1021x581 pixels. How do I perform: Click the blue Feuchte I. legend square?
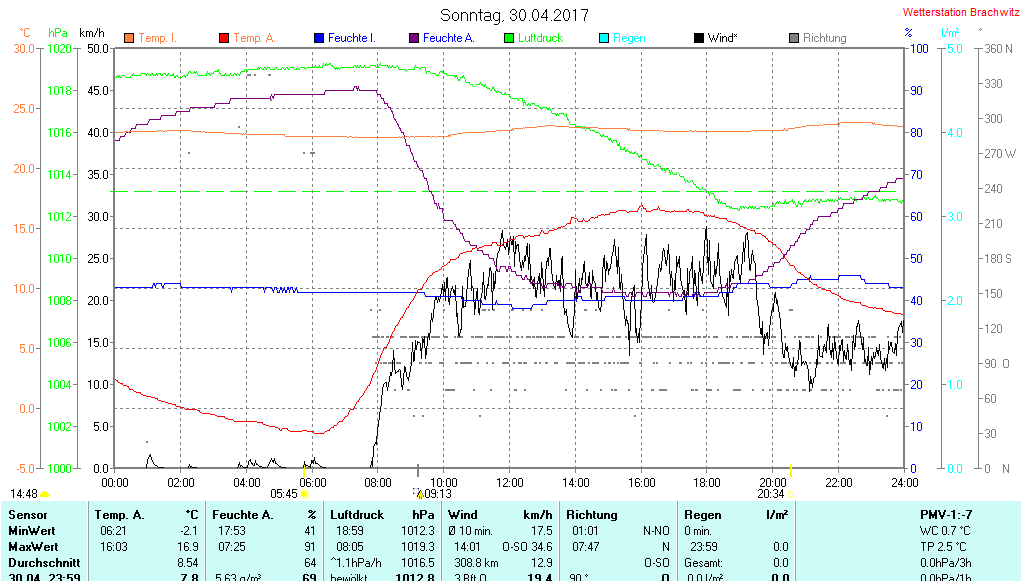click(x=319, y=38)
